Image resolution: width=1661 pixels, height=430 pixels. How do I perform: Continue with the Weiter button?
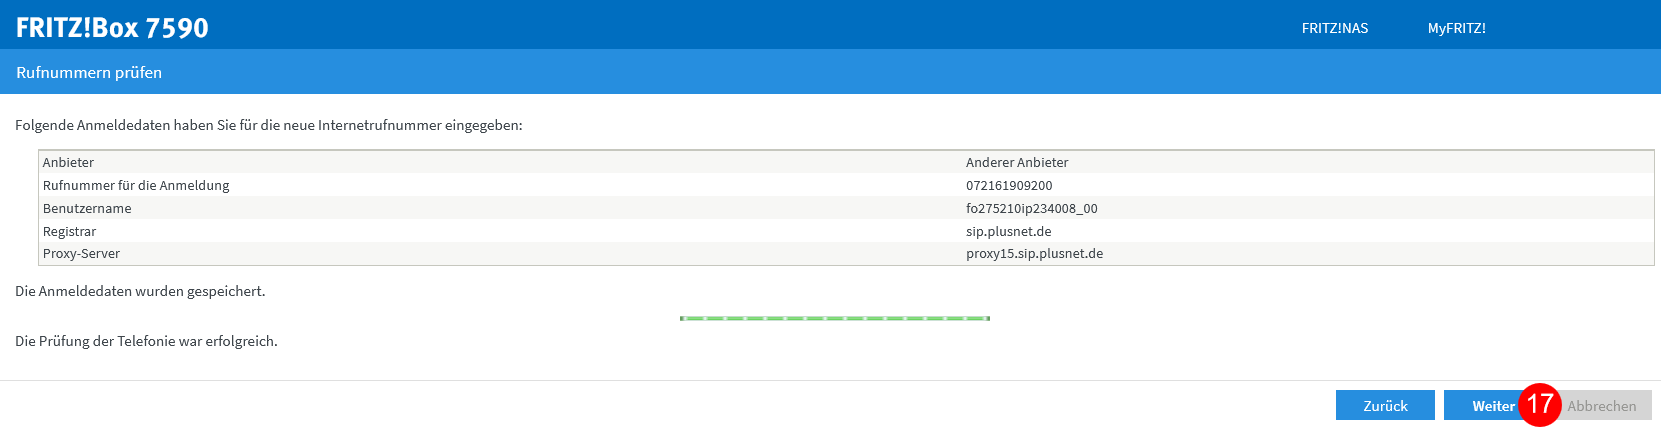tap(1484, 405)
